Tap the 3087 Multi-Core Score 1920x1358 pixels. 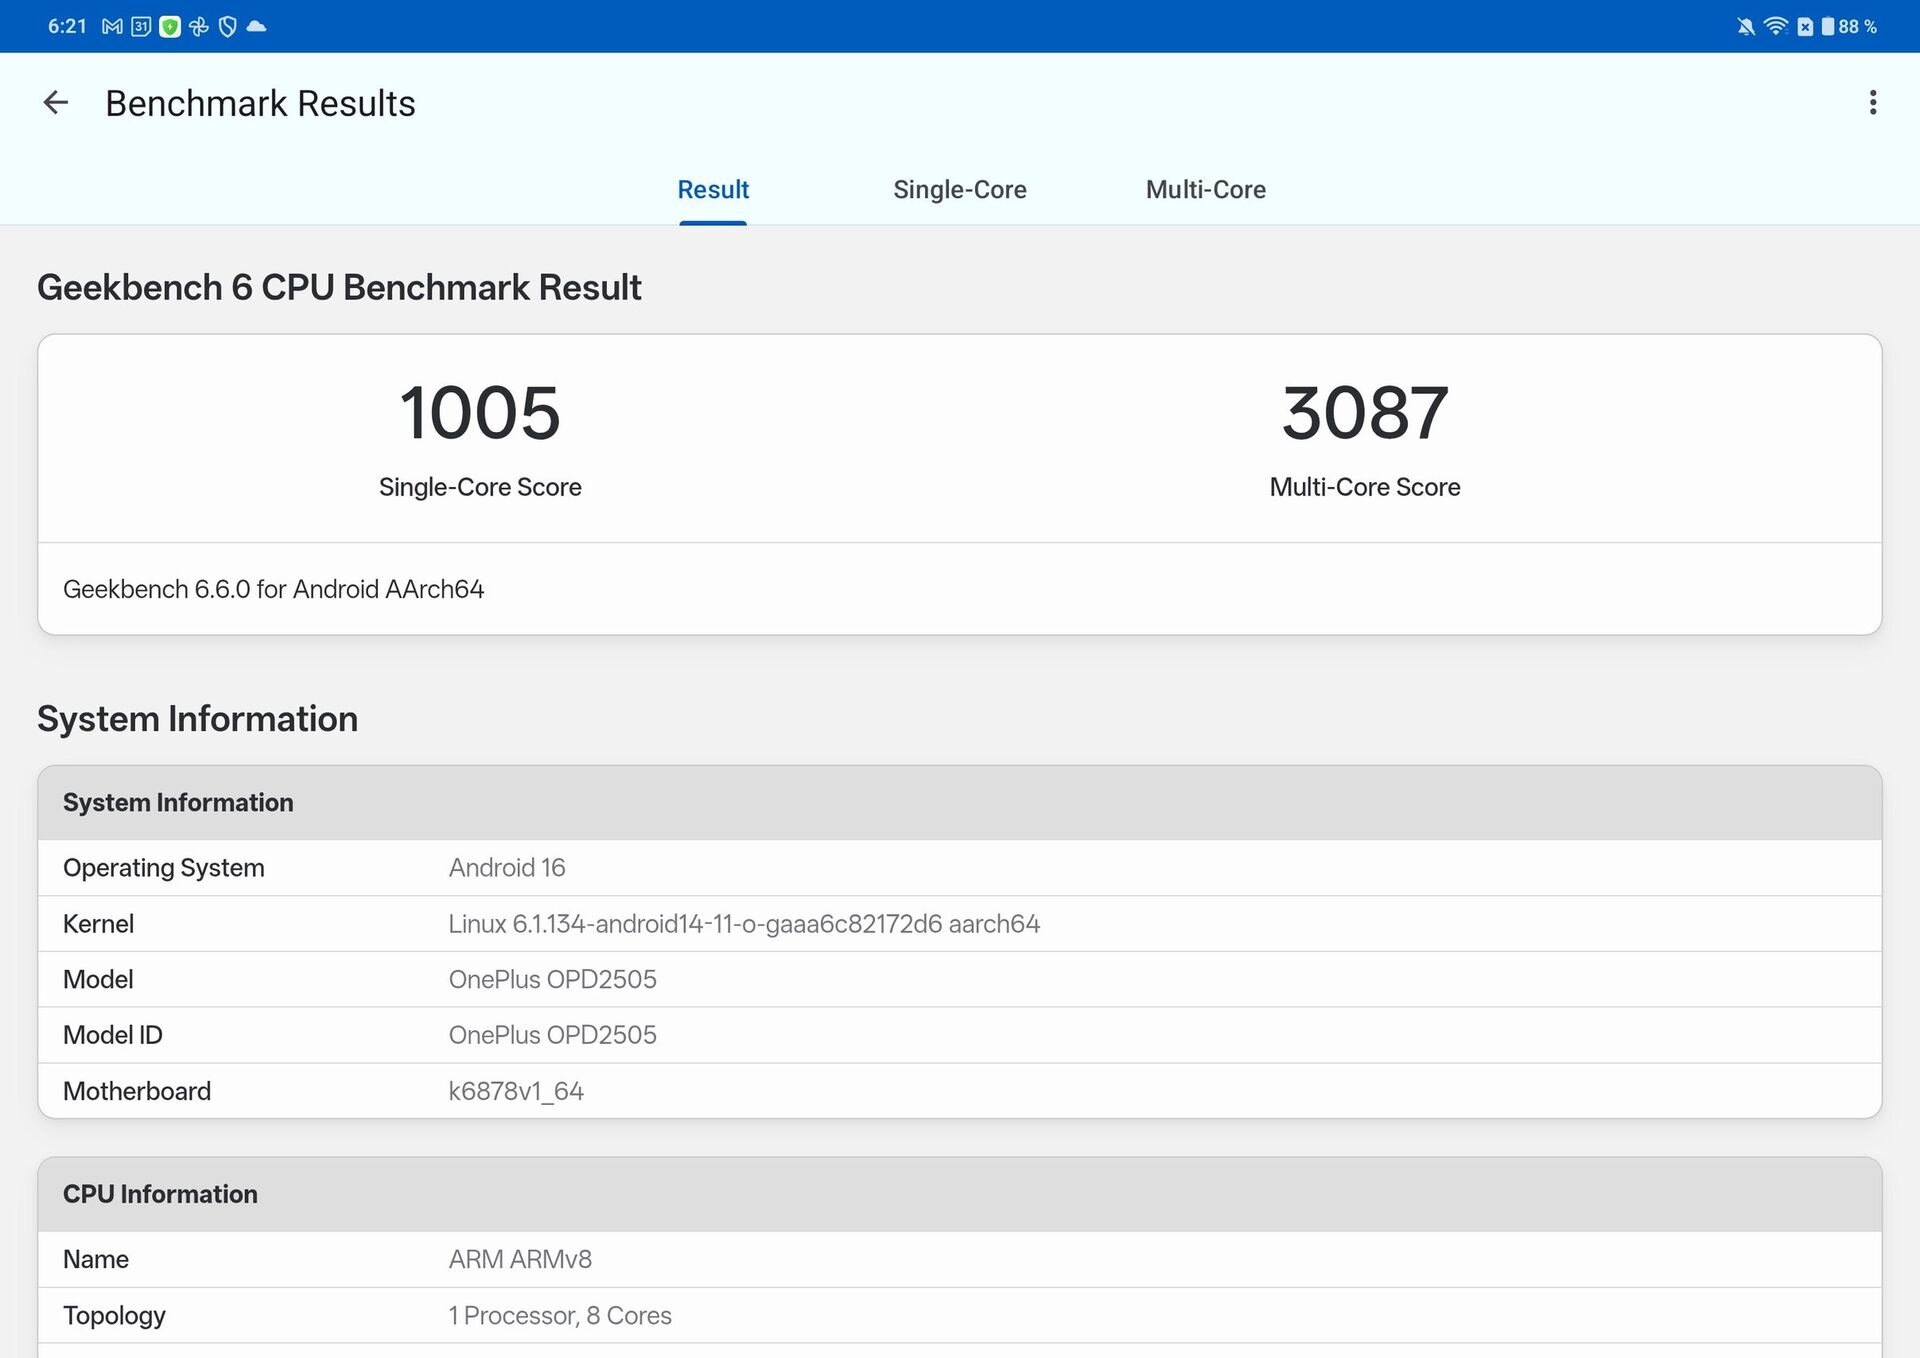point(1364,414)
